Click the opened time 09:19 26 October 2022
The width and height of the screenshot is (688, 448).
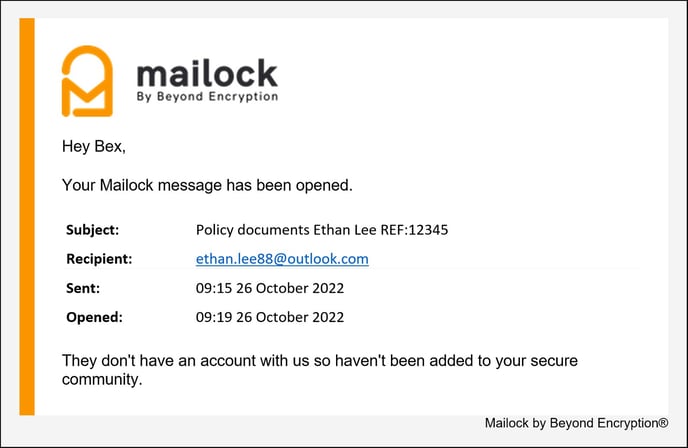coord(270,317)
